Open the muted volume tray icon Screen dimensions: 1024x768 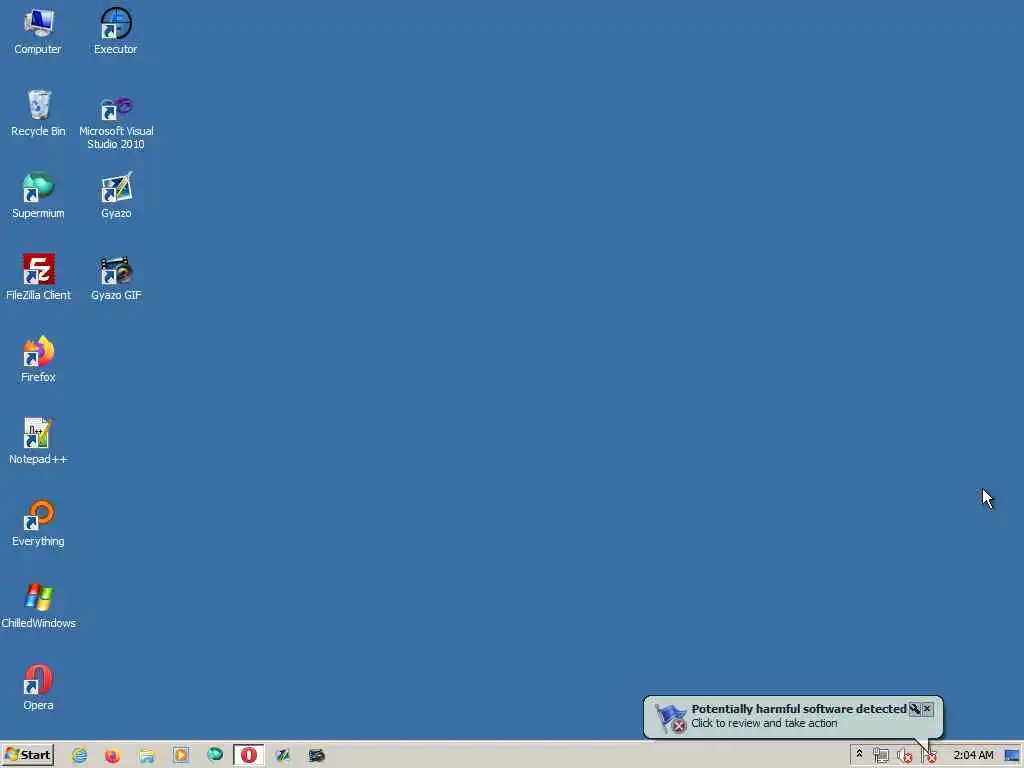(904, 756)
